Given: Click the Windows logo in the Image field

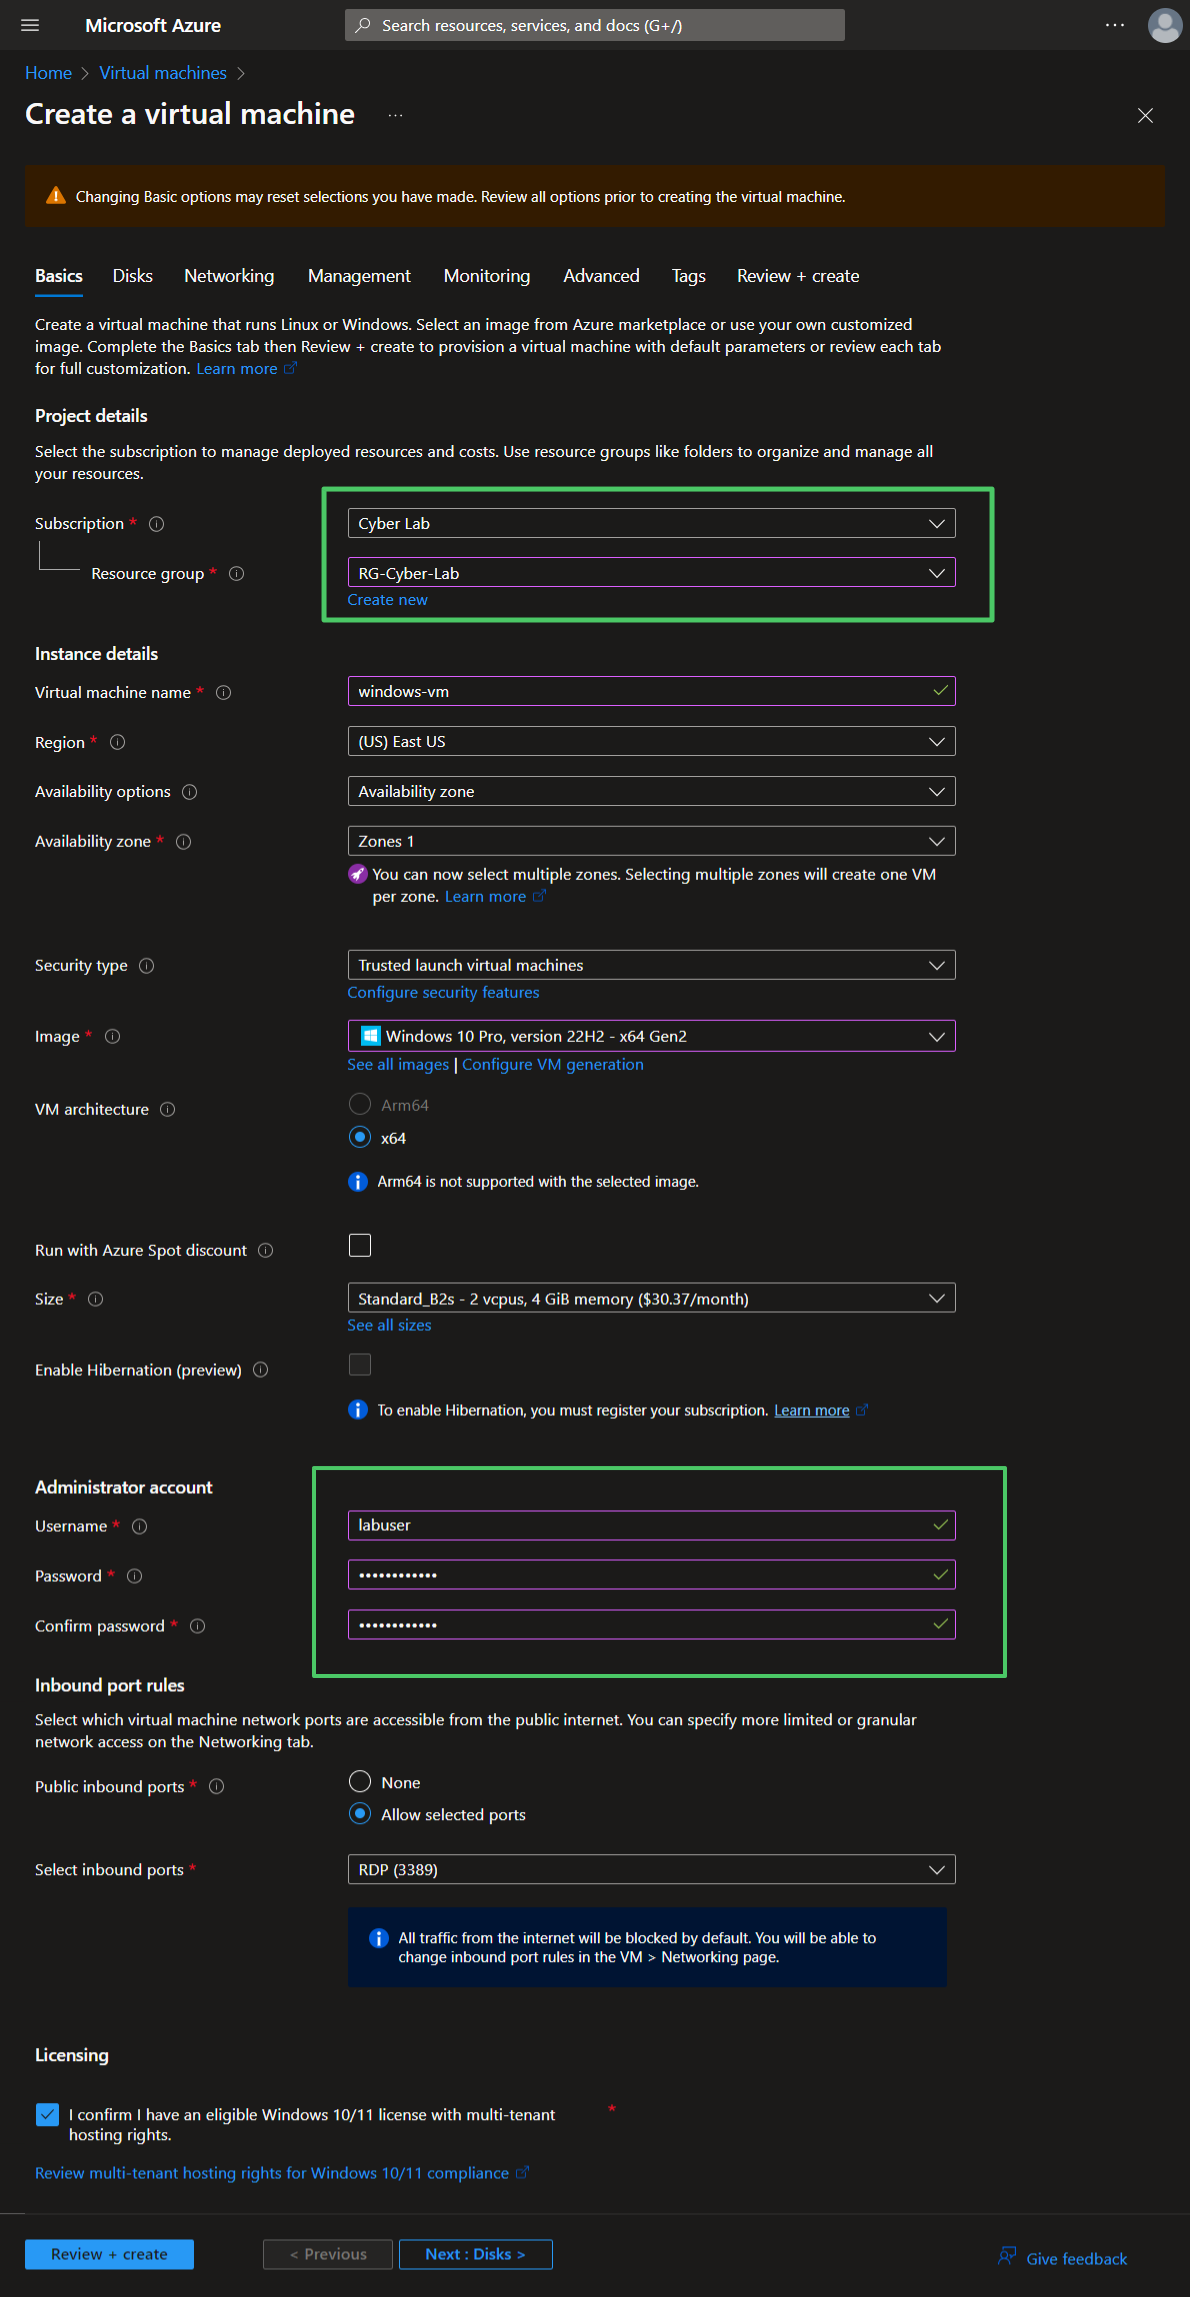Looking at the screenshot, I should click(371, 1036).
